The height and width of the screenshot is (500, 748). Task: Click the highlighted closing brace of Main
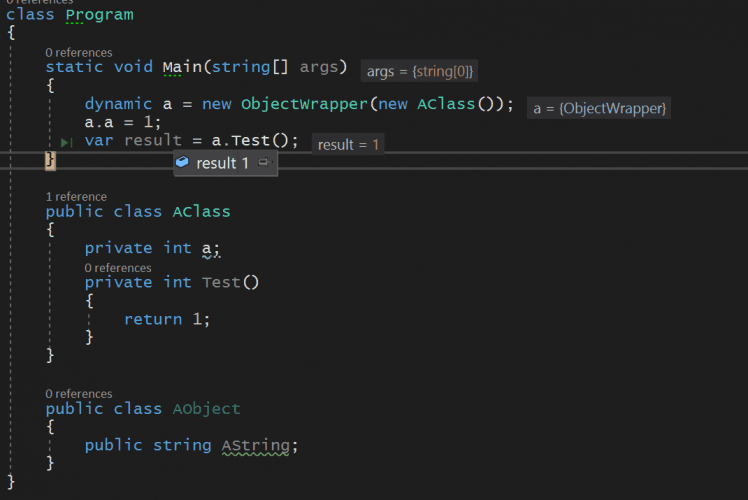pos(50,160)
